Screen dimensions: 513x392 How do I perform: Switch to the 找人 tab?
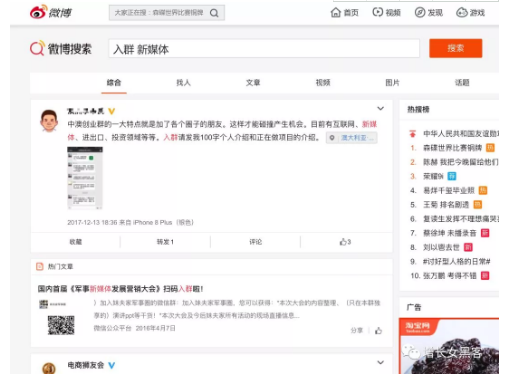pos(183,83)
